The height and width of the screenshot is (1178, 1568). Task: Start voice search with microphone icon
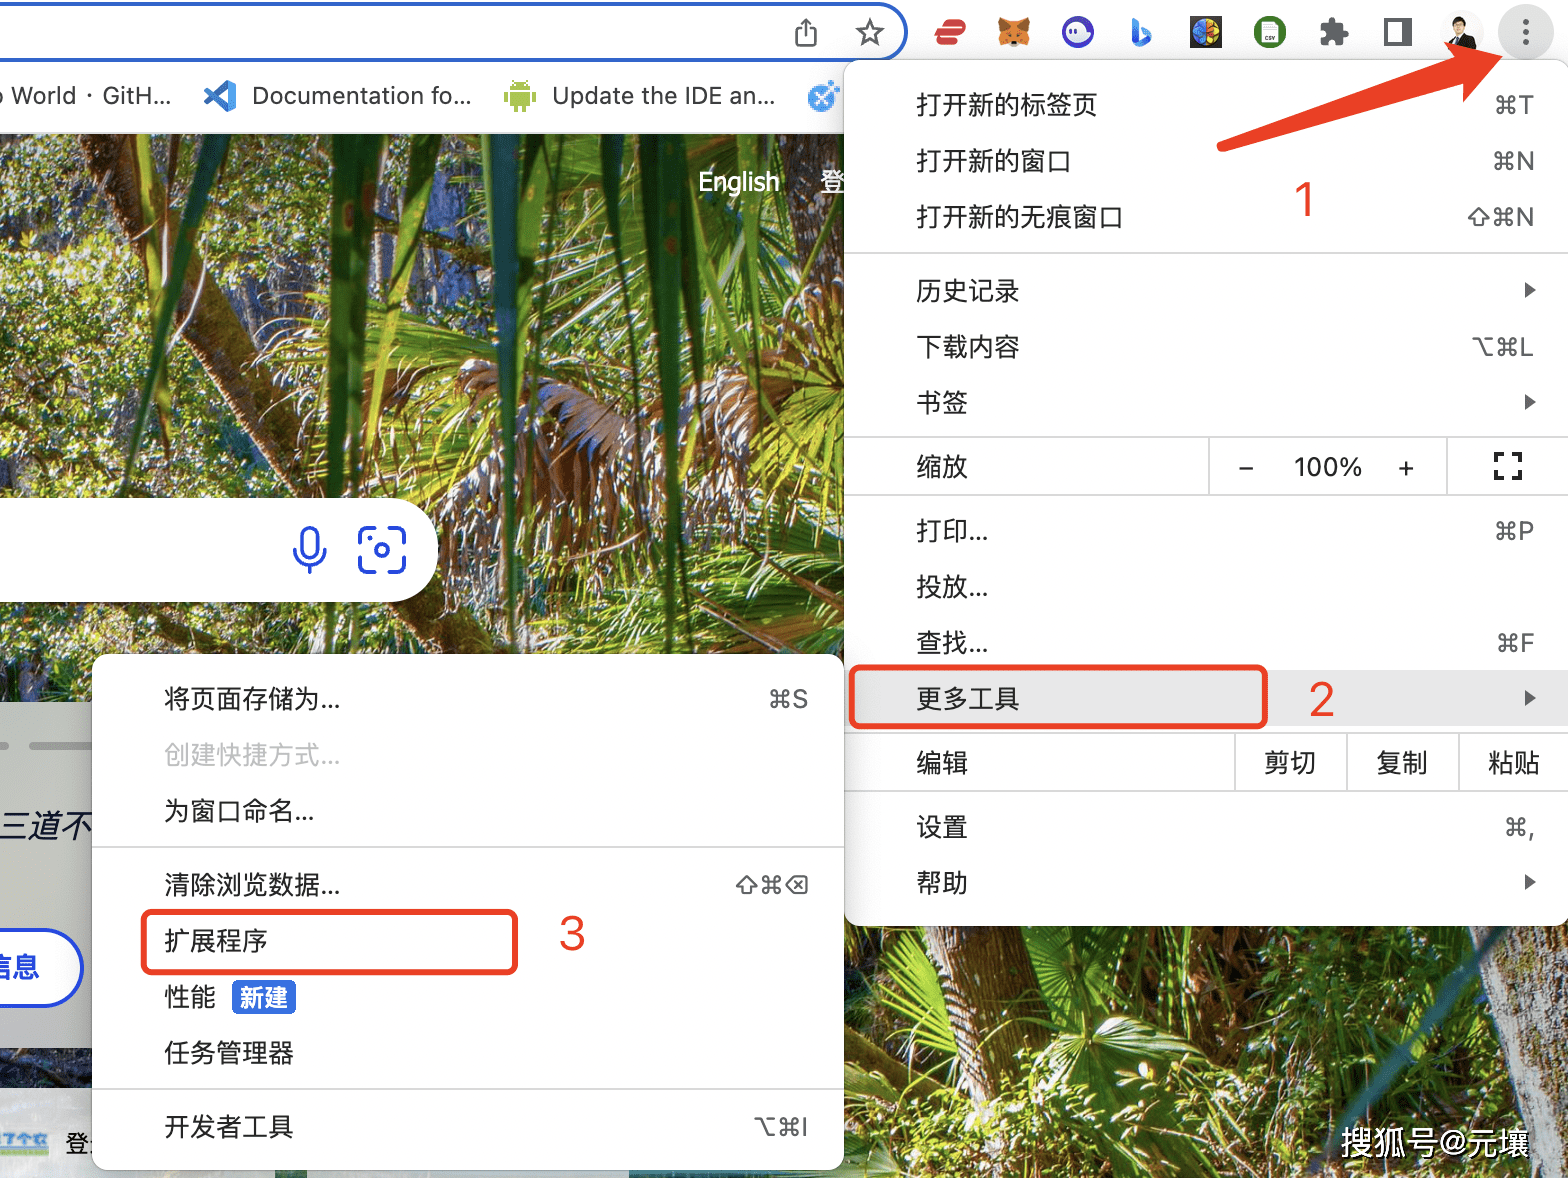309,549
